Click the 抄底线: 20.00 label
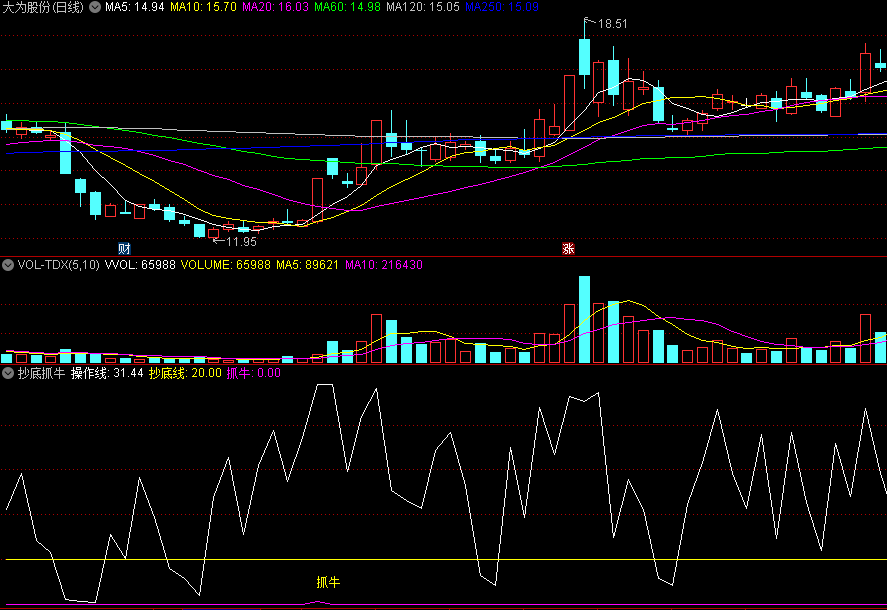This screenshot has height=610, width=887. coord(185,373)
